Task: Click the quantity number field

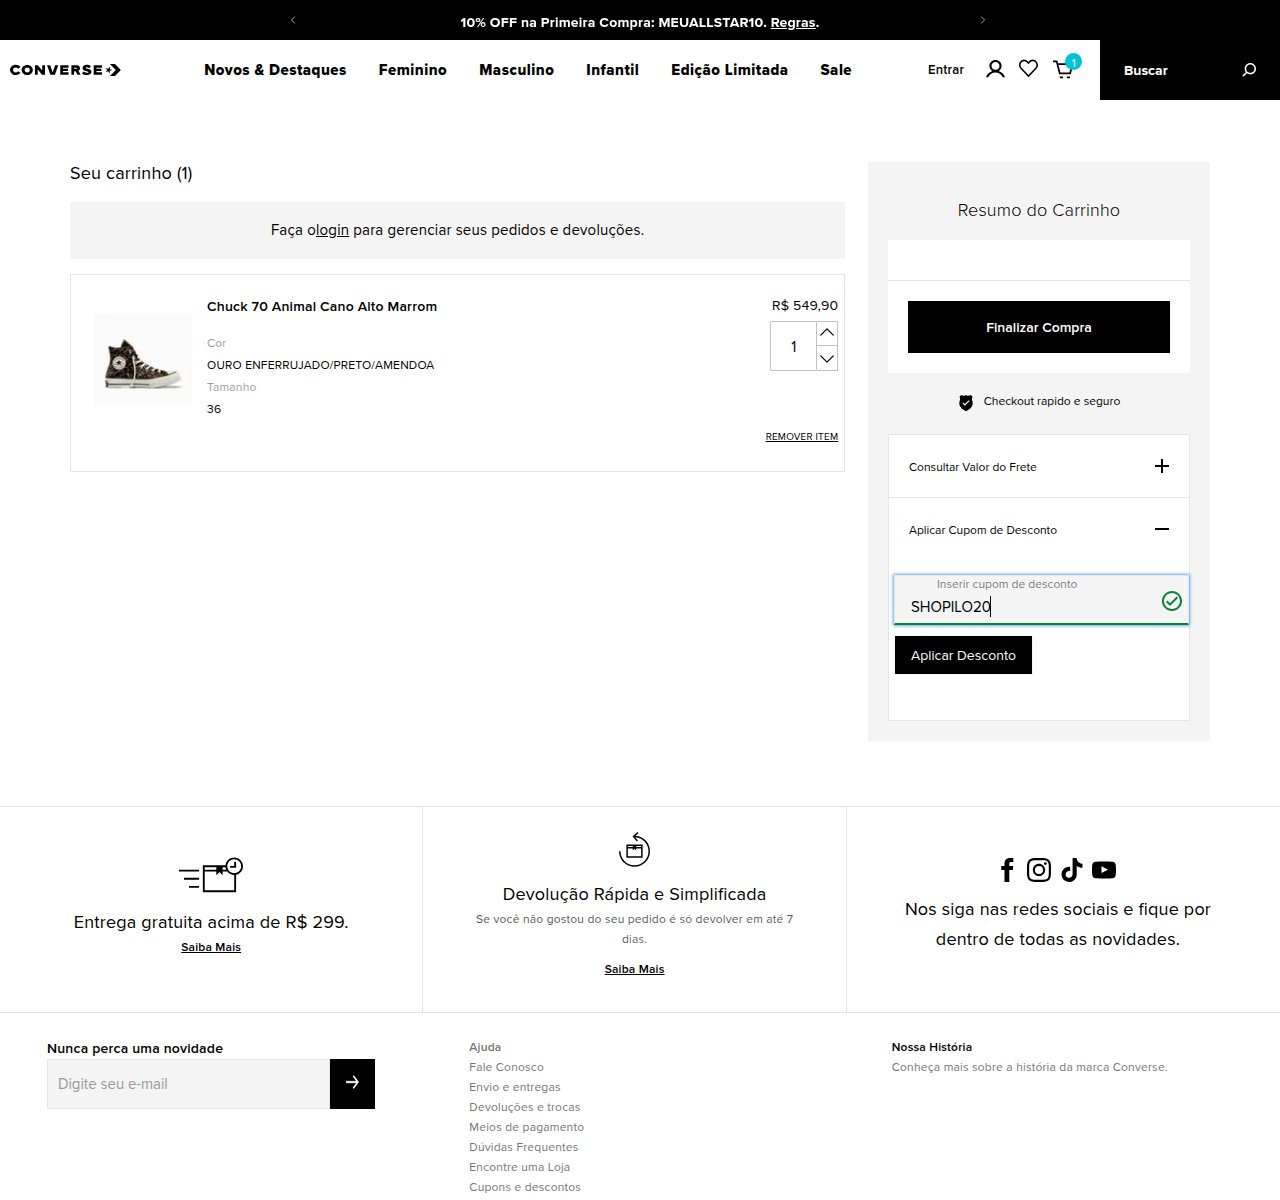Action: (x=793, y=346)
